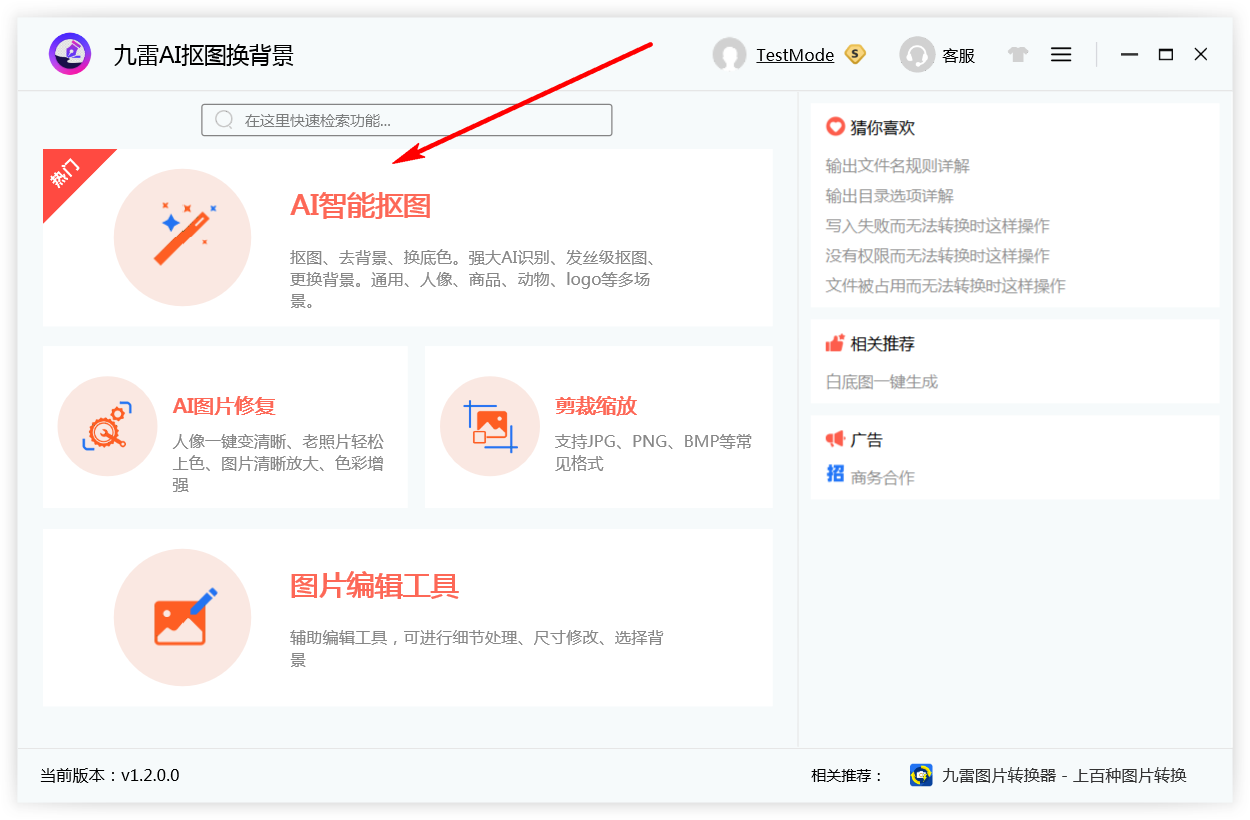Screen dimensions: 1250x820
Task: Minimize the application window
Action: (1130, 54)
